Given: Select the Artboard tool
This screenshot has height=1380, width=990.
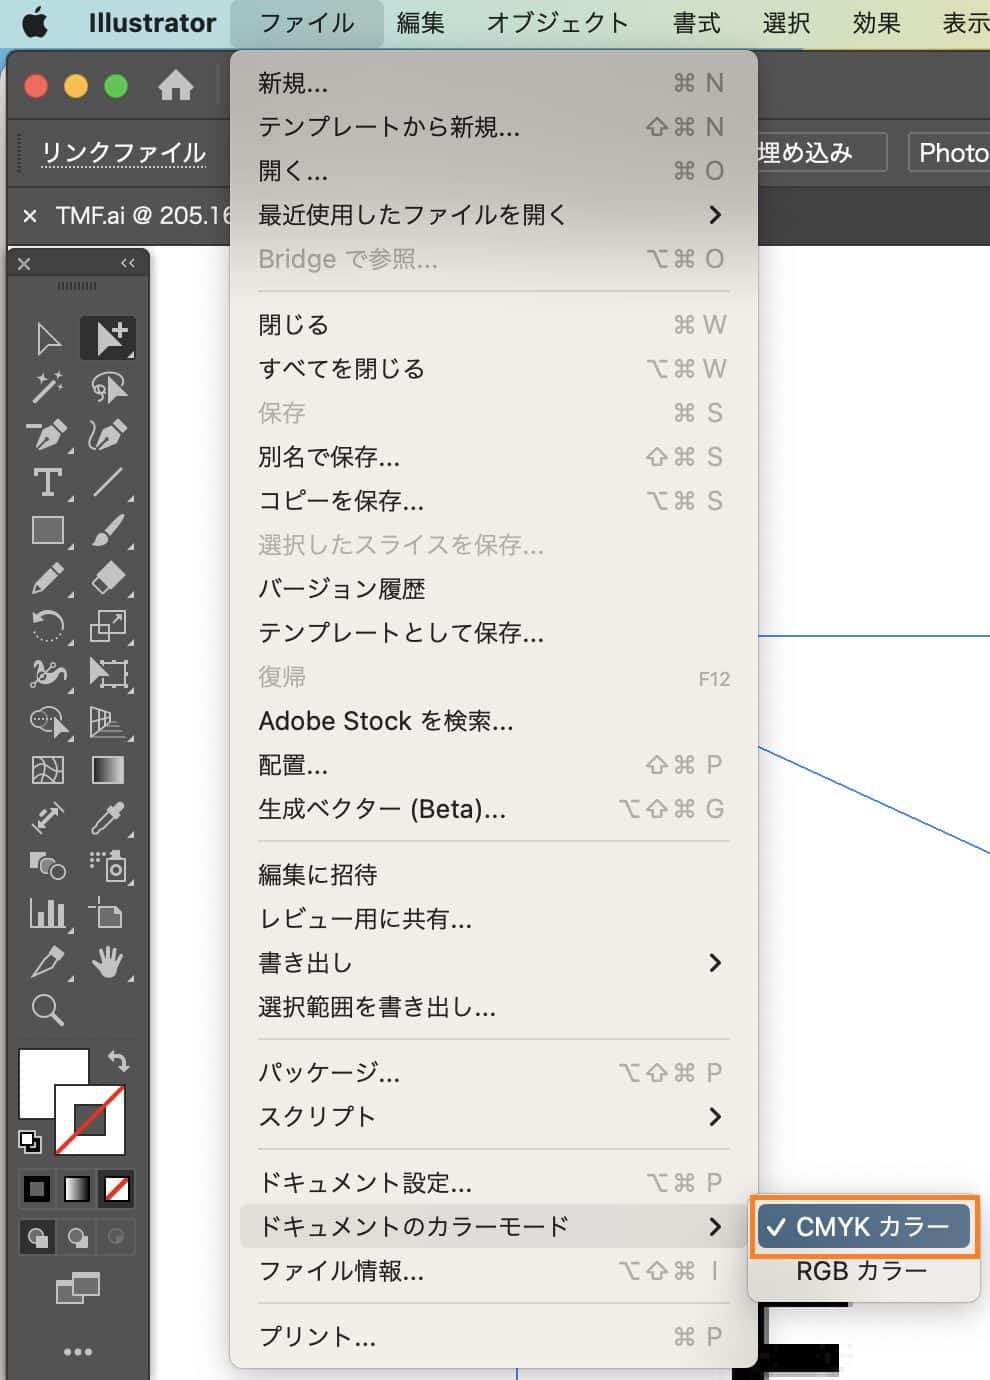Looking at the screenshot, I should 108,914.
